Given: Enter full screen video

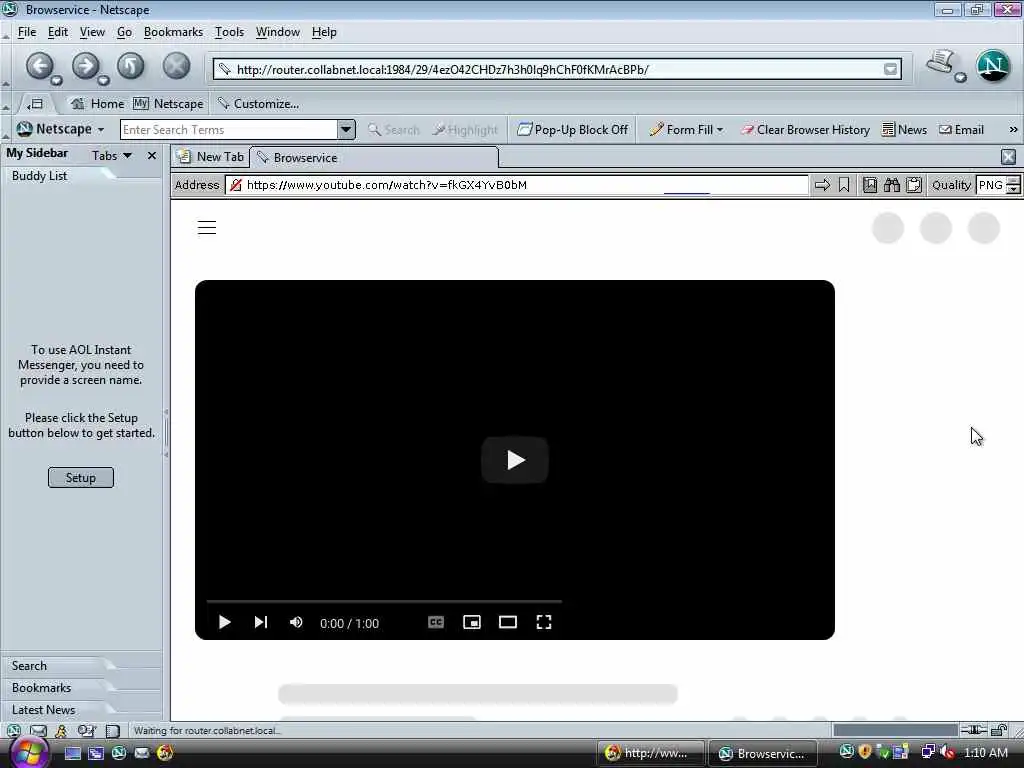Looking at the screenshot, I should (543, 622).
